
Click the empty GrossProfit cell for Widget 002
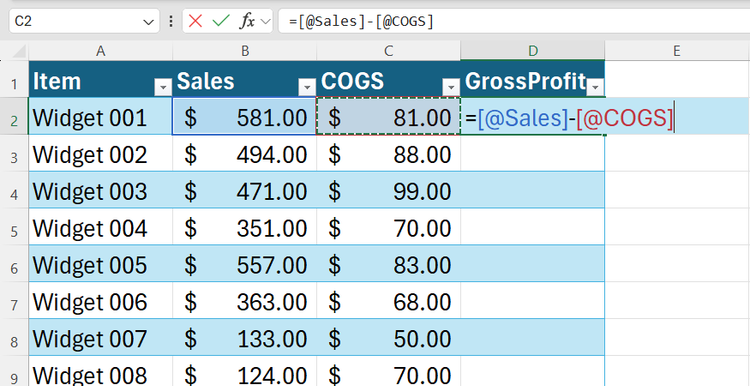click(532, 153)
